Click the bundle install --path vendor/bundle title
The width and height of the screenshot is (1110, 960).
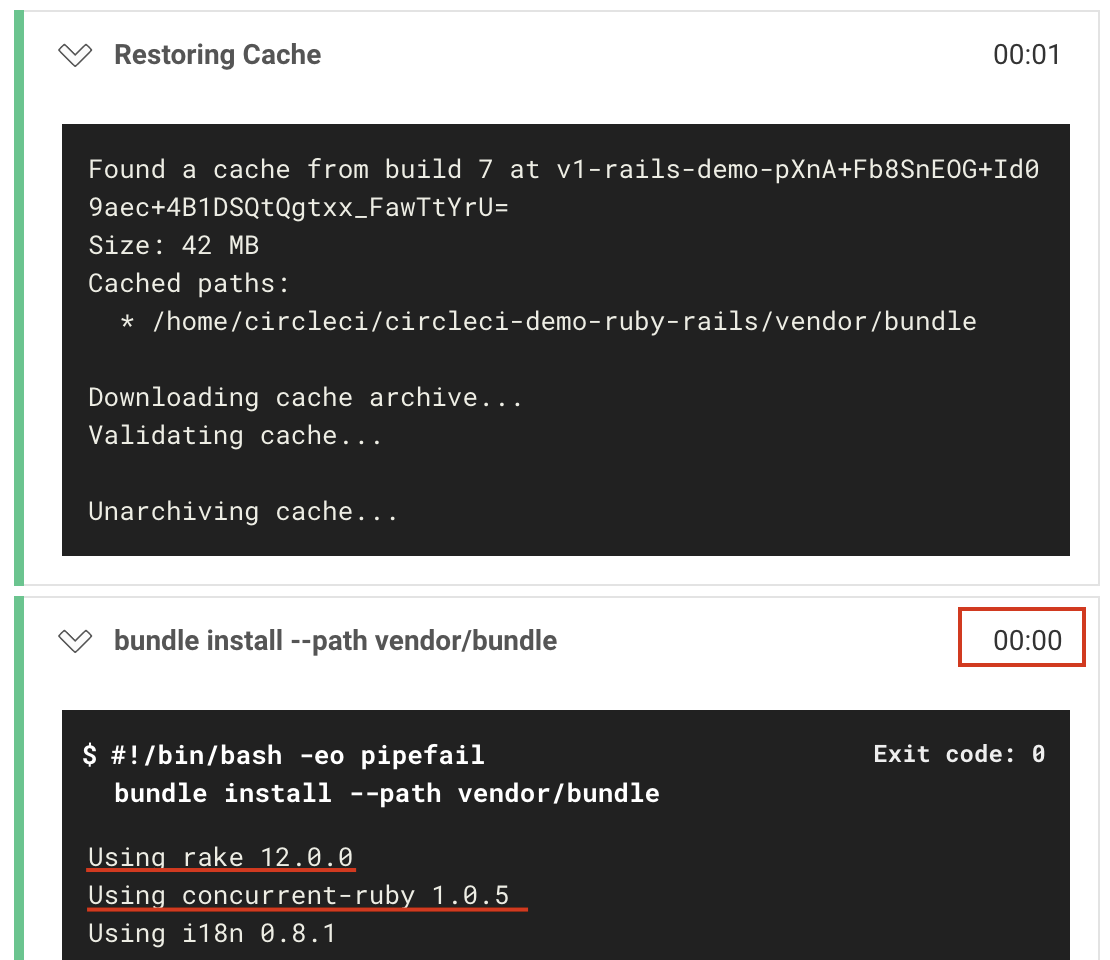336,641
